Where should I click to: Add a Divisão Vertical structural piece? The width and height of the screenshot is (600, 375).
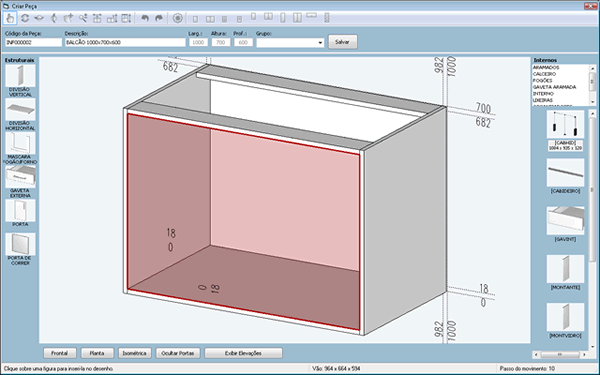[x=20, y=80]
